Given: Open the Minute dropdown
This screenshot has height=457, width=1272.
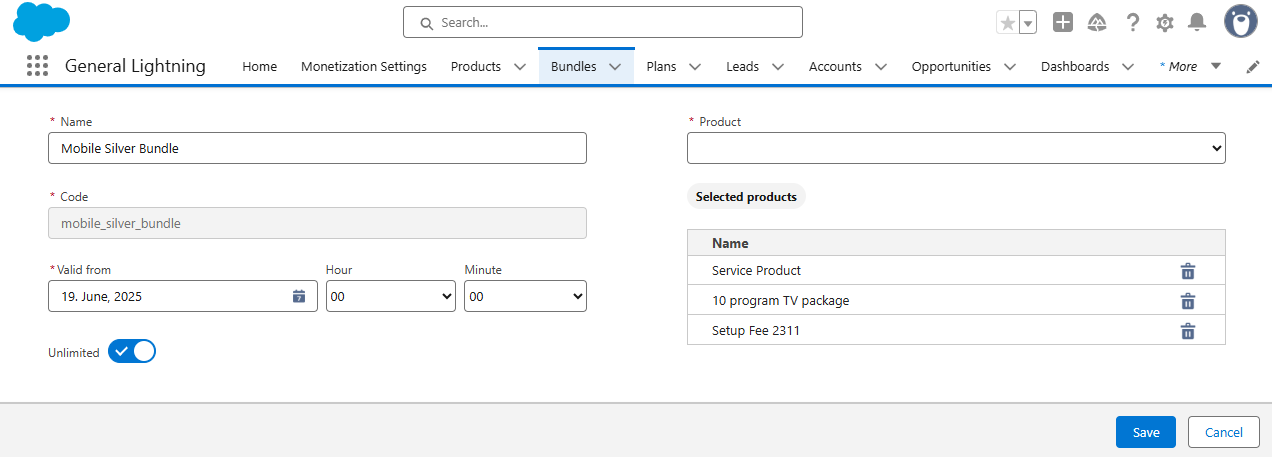Looking at the screenshot, I should tap(525, 296).
